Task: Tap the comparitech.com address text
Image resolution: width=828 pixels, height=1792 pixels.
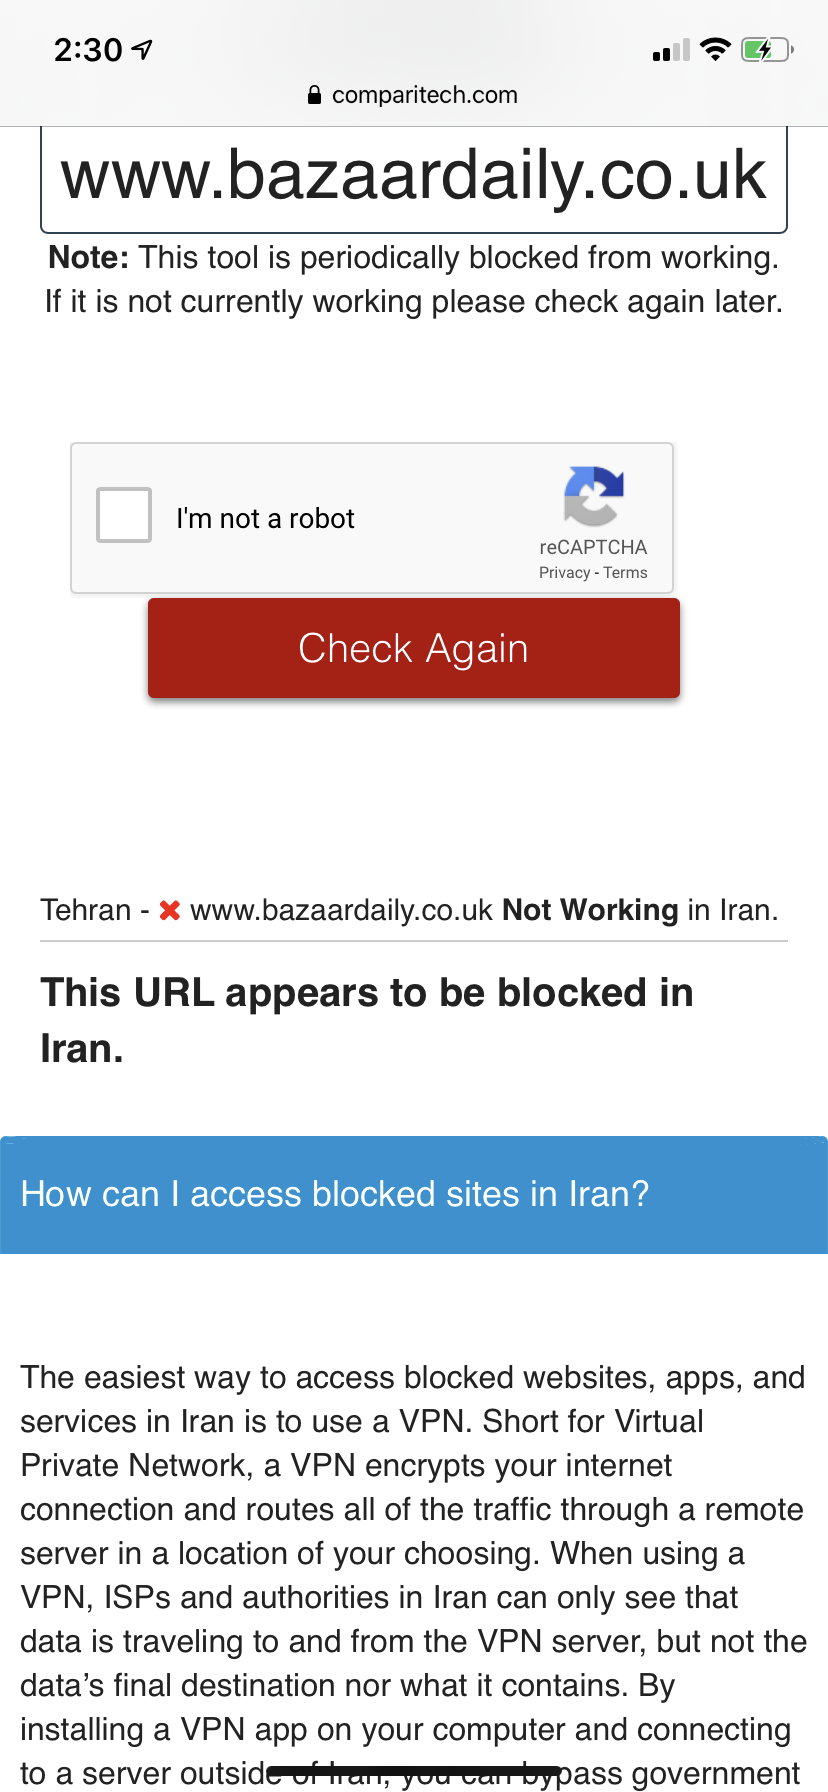Action: tap(424, 95)
